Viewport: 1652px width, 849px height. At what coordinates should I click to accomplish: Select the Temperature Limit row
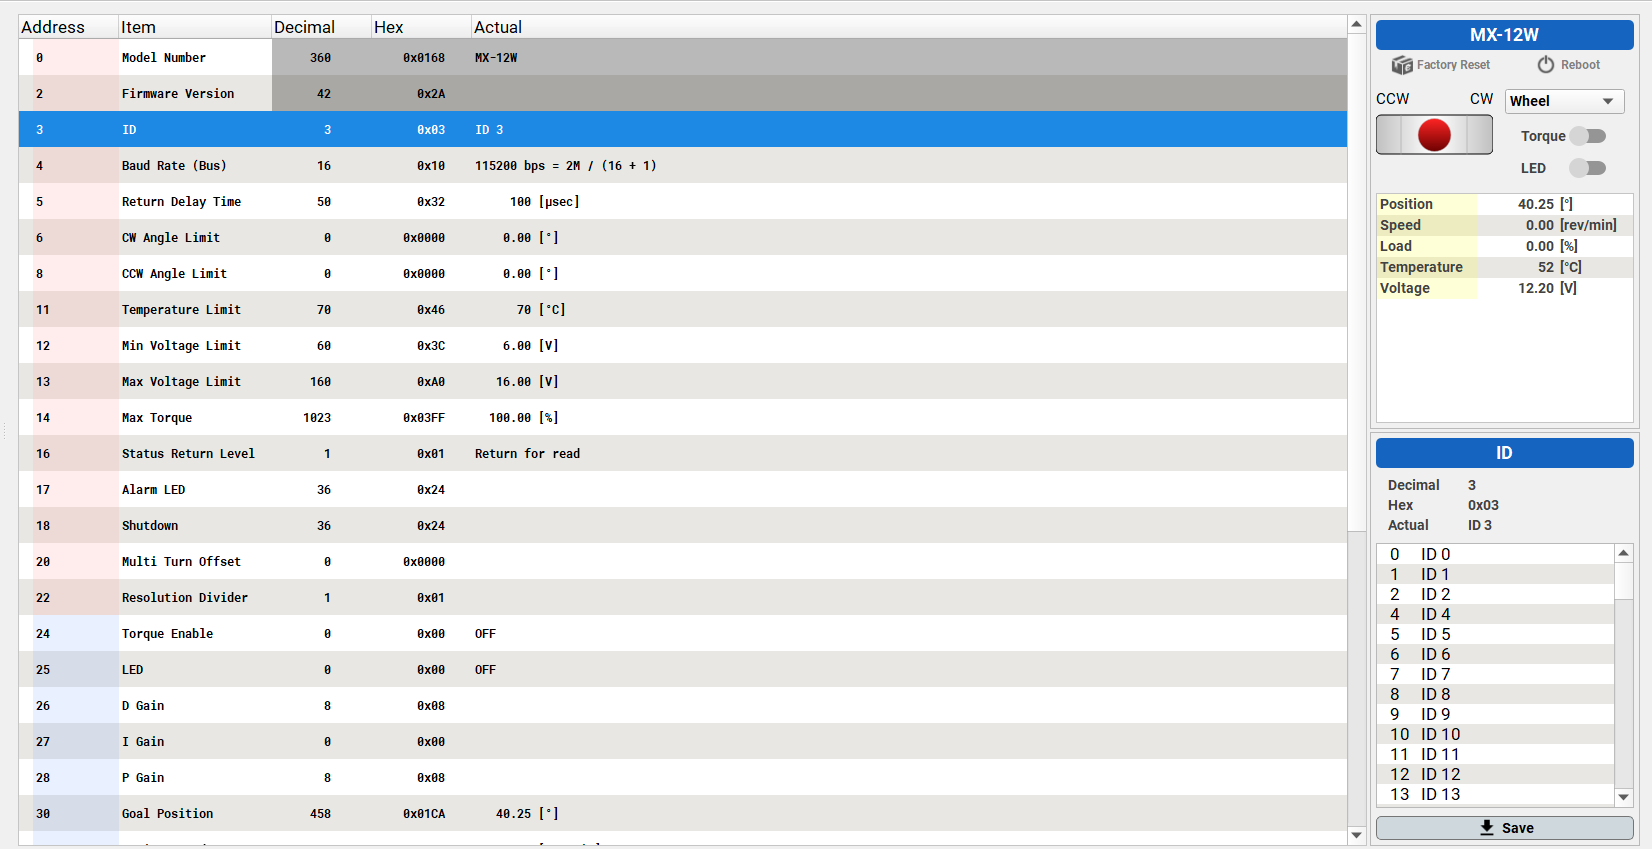click(683, 309)
